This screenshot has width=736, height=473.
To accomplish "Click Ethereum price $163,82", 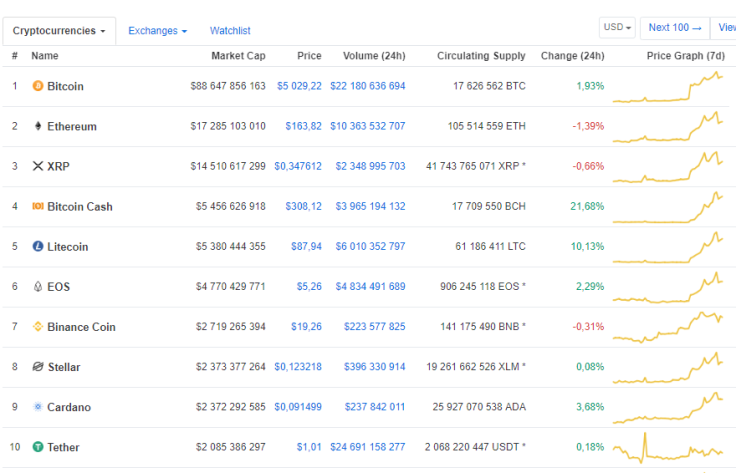I will (x=303, y=126).
